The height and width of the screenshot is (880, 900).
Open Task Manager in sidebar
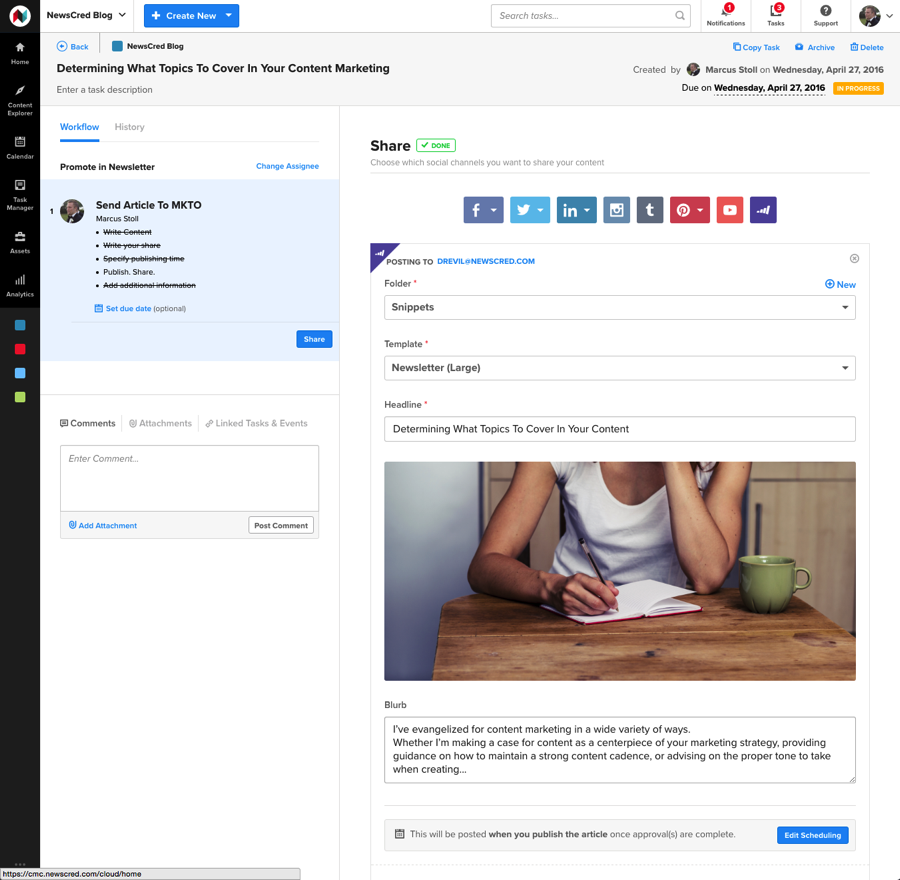20,195
